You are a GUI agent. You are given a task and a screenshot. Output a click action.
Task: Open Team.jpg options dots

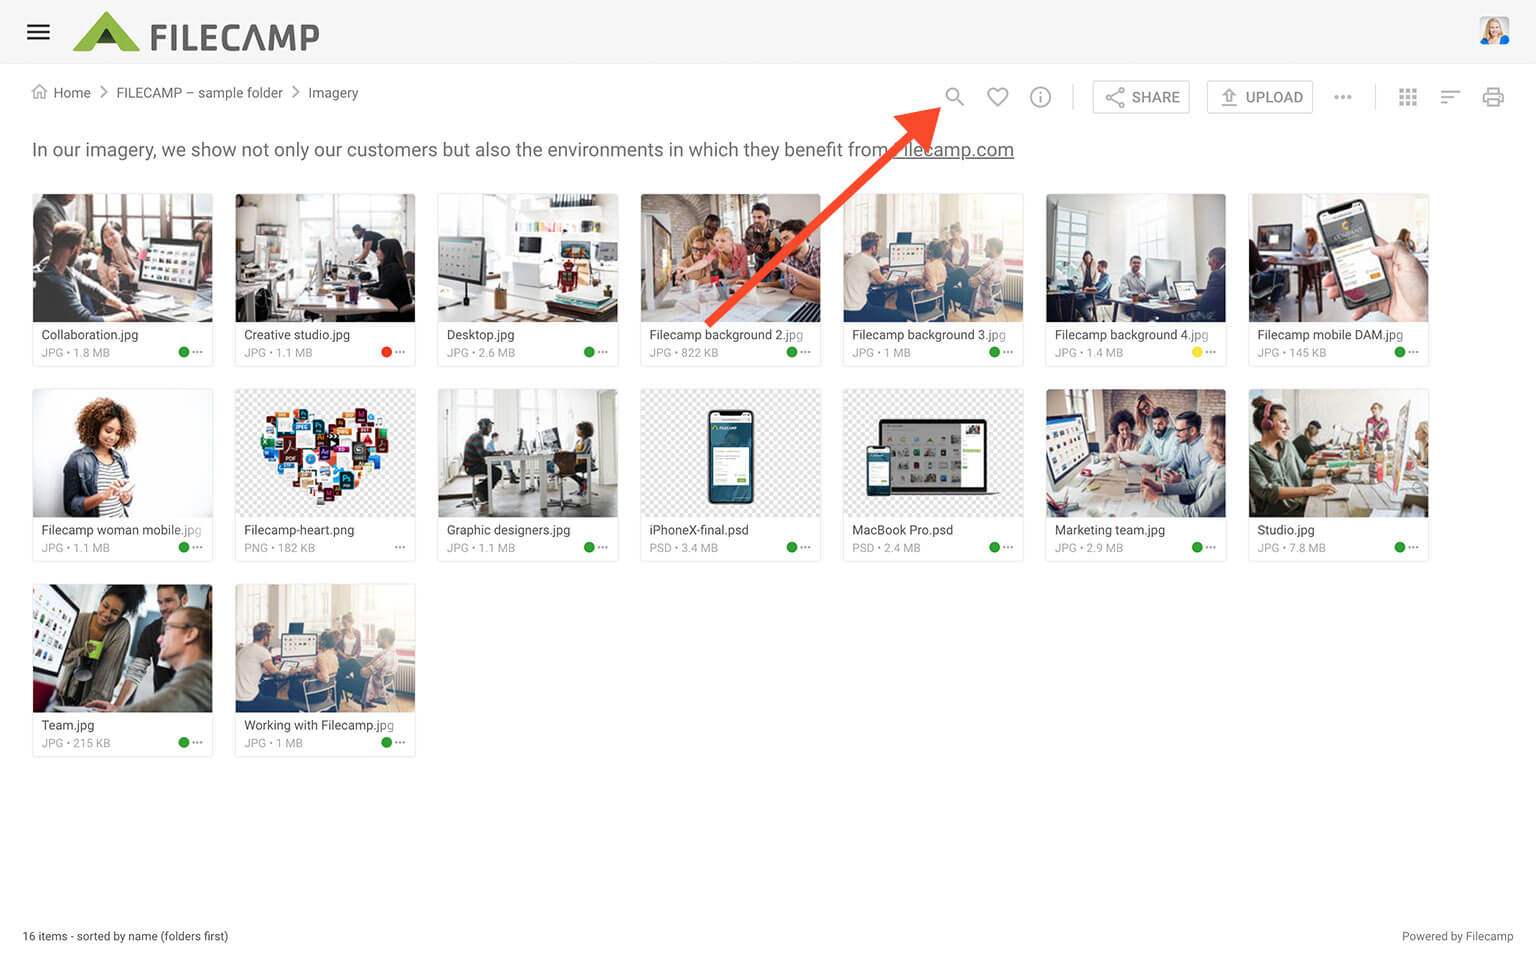(x=197, y=742)
